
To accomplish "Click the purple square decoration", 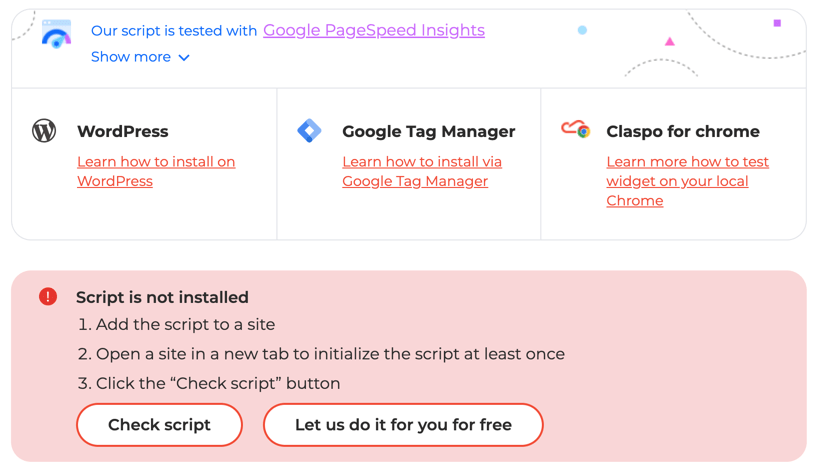I will [x=777, y=23].
